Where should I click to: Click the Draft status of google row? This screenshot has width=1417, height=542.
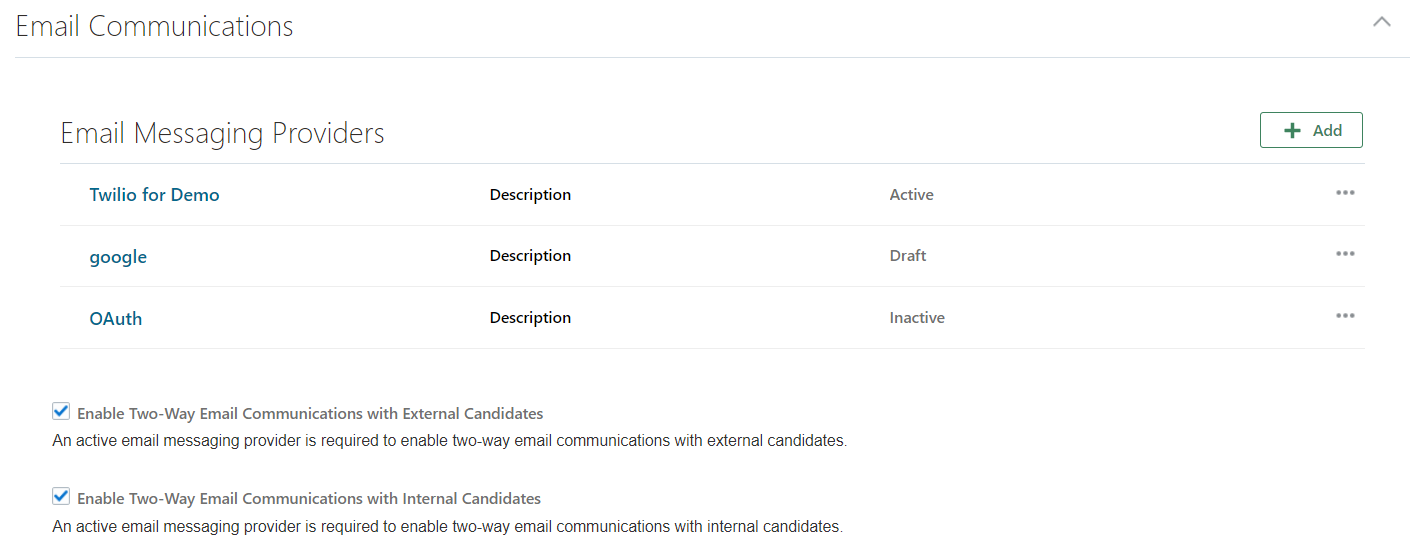[x=907, y=256]
